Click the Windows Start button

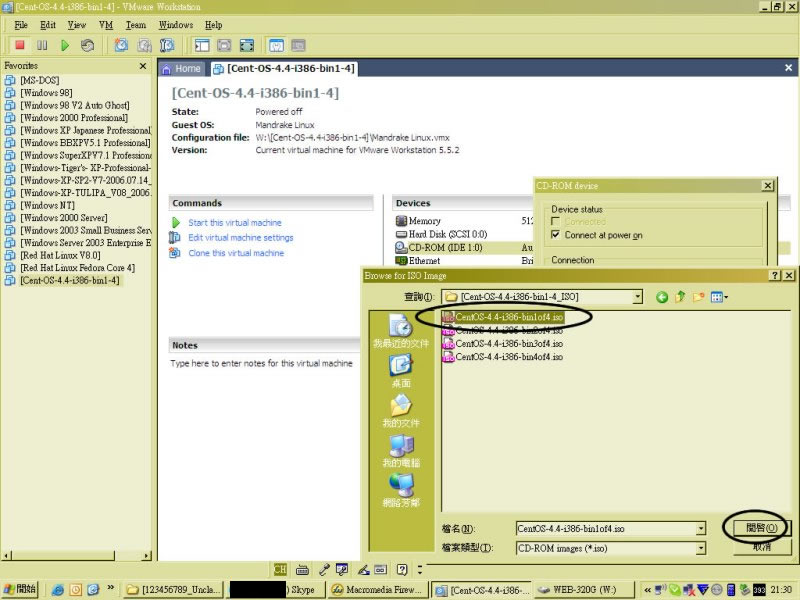[x=20, y=589]
